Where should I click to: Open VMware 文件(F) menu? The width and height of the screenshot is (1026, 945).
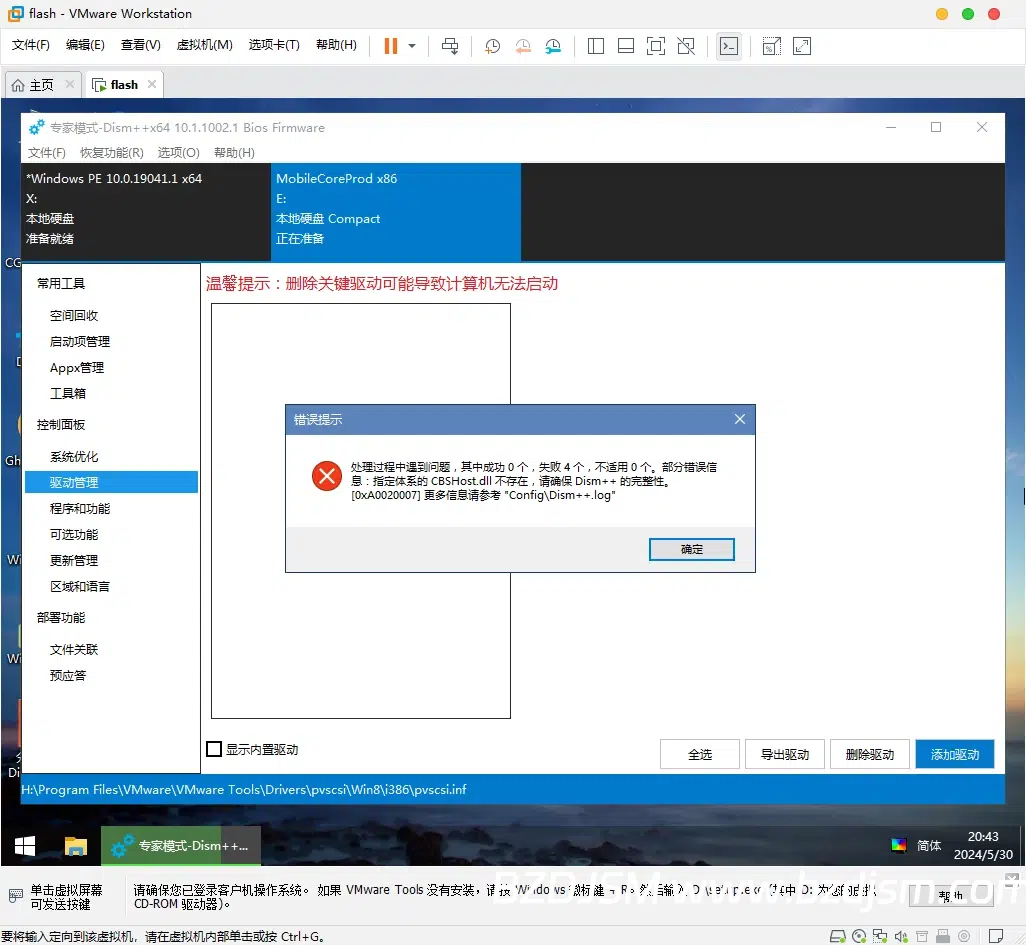tap(31, 45)
